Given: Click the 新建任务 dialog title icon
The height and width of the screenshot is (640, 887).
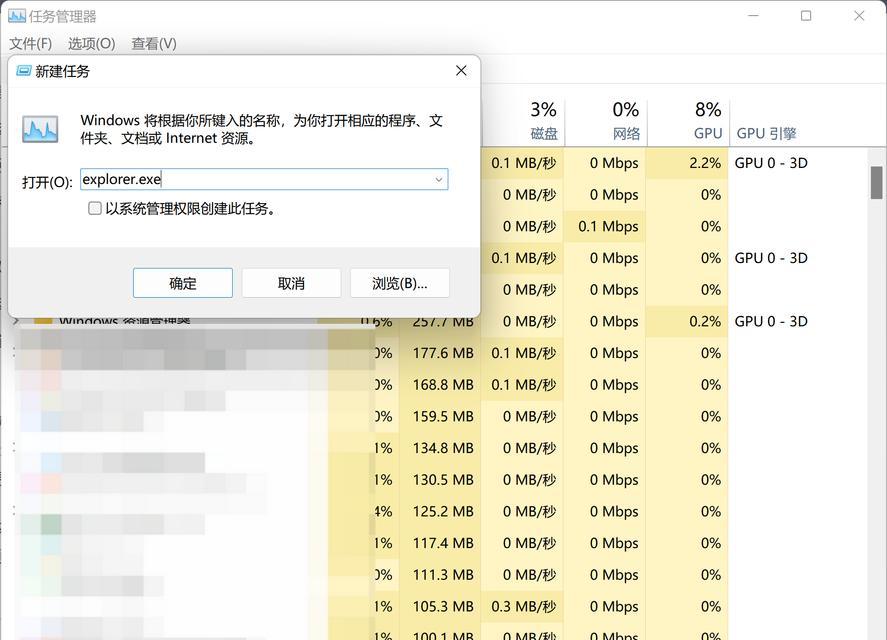Looking at the screenshot, I should tap(23, 71).
